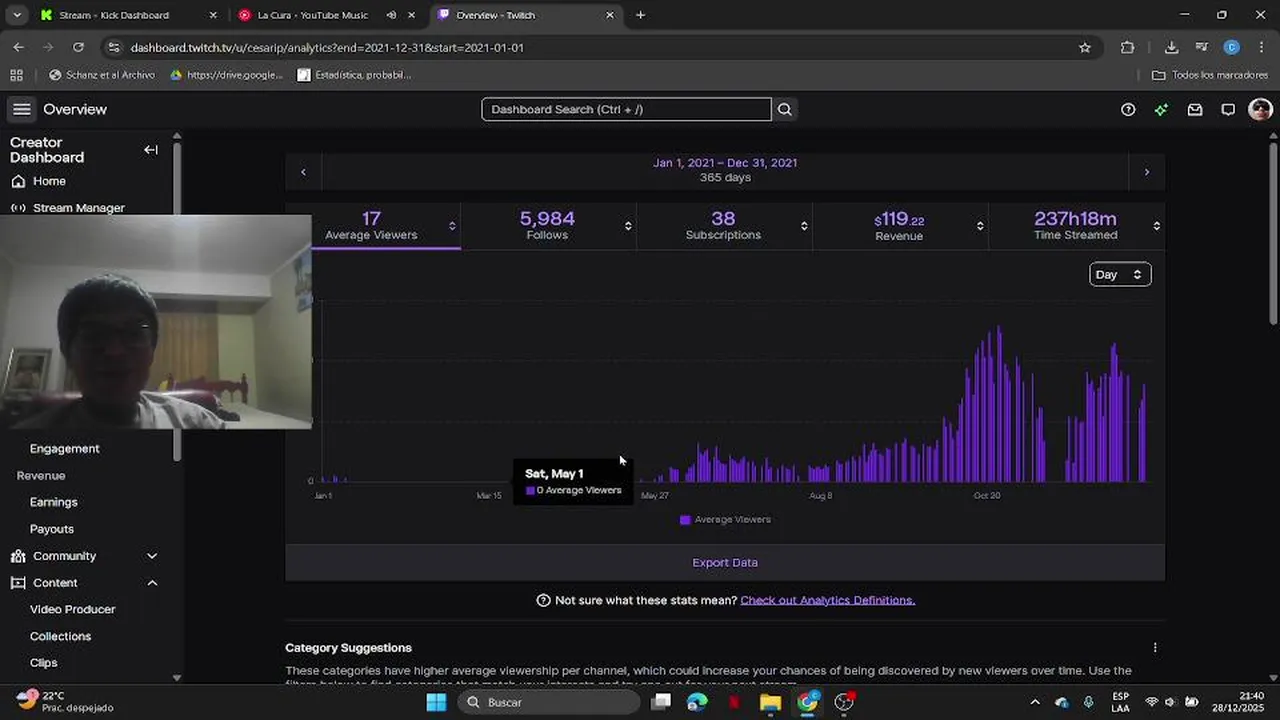Open Earnings page in sidebar
This screenshot has height=720, width=1280.
click(x=54, y=502)
